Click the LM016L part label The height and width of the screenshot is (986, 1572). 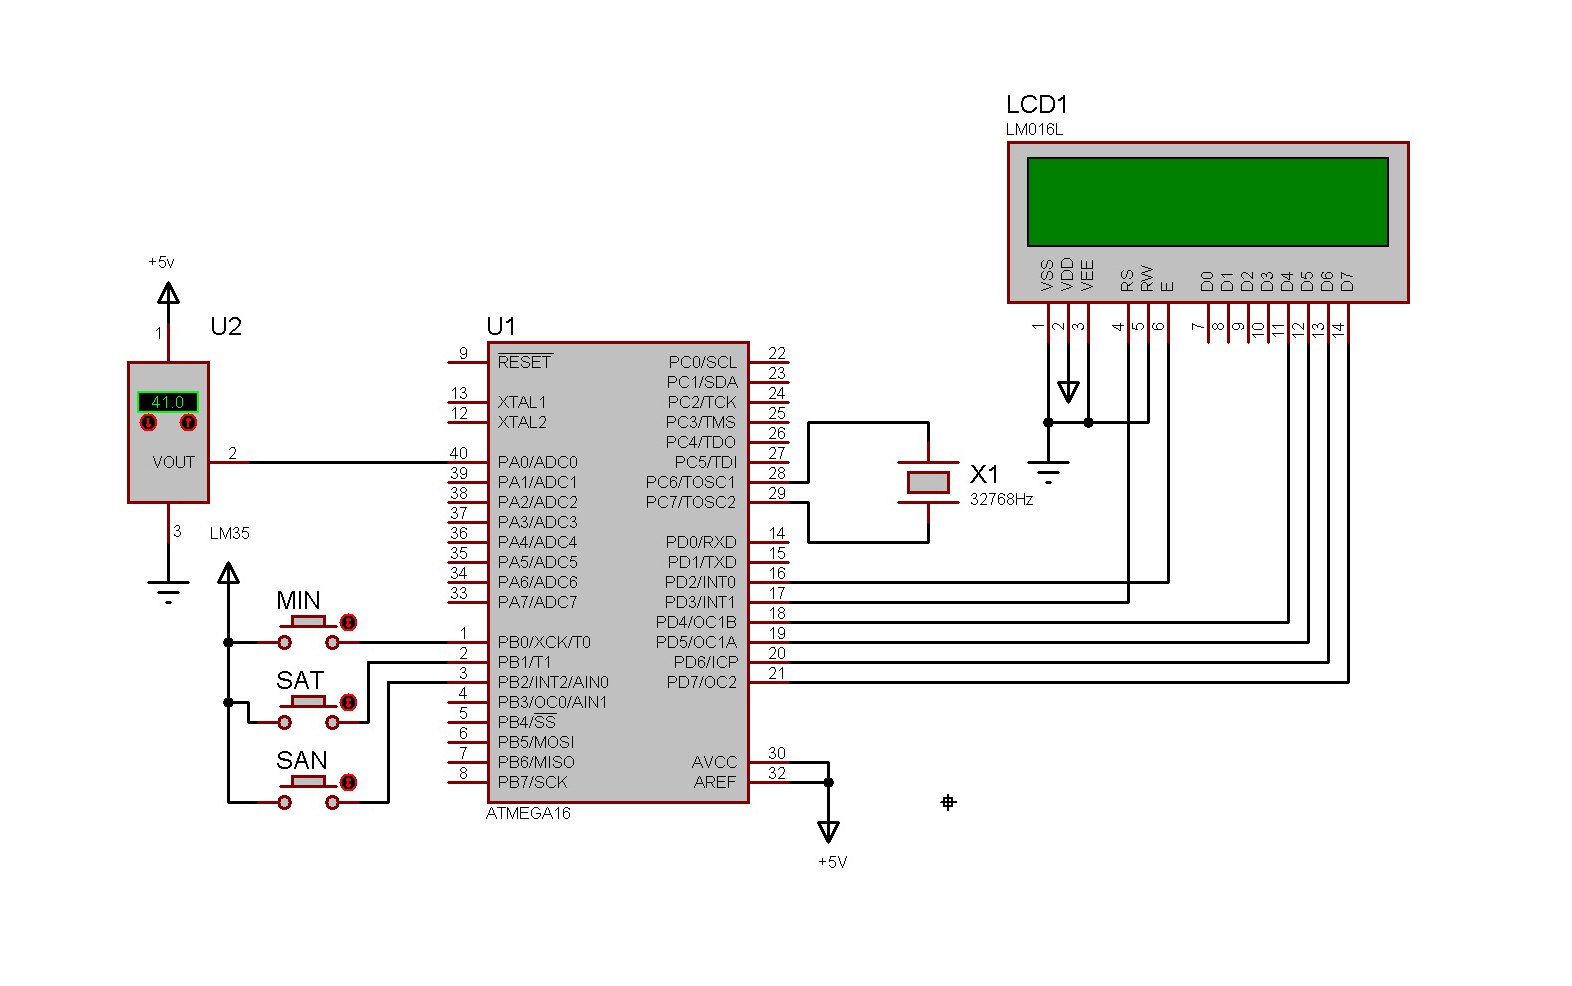pyautogui.click(x=1034, y=130)
